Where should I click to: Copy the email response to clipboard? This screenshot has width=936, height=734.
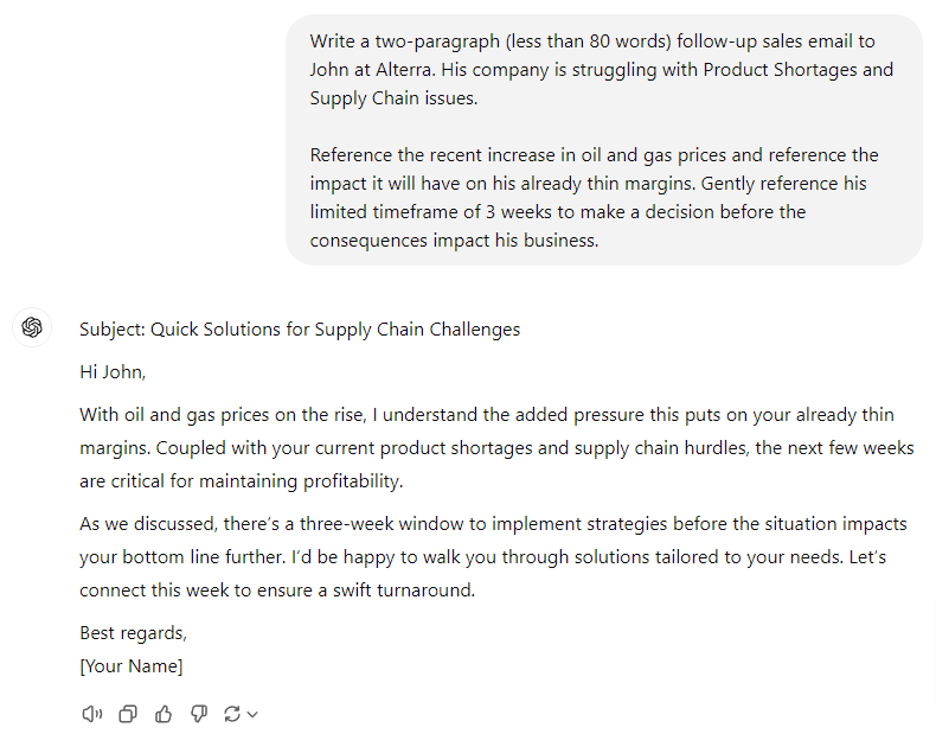[x=127, y=715]
